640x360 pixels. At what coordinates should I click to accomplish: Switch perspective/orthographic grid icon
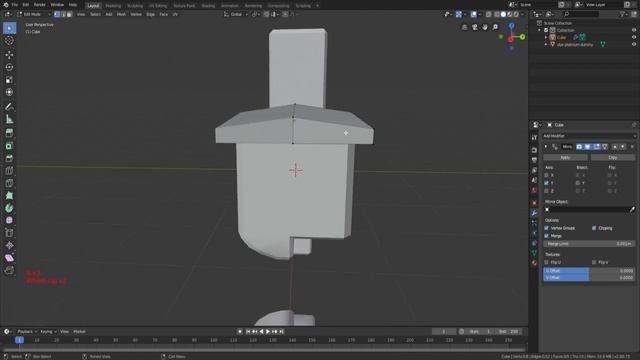(x=464, y=27)
